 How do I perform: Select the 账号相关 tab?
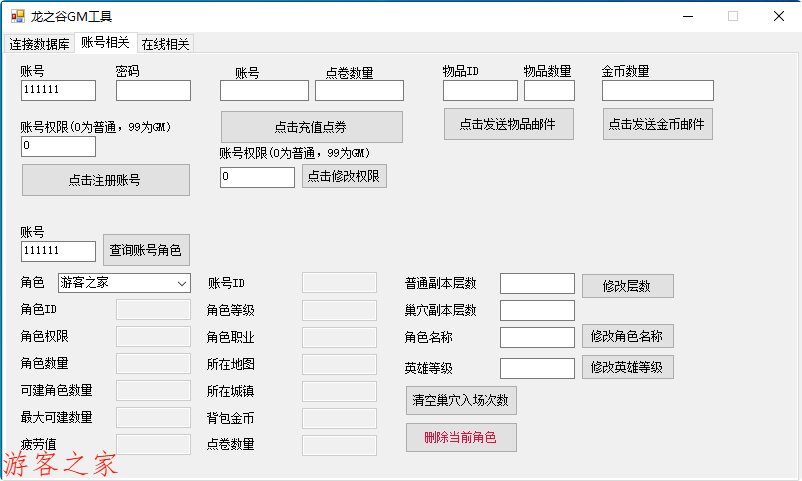coord(105,43)
